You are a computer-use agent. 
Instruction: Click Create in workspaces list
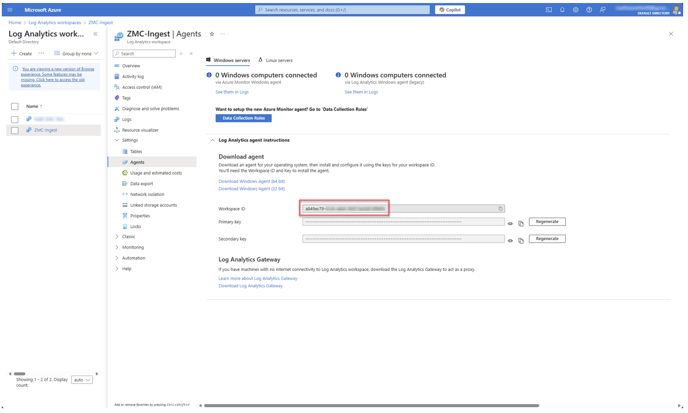tap(22, 54)
